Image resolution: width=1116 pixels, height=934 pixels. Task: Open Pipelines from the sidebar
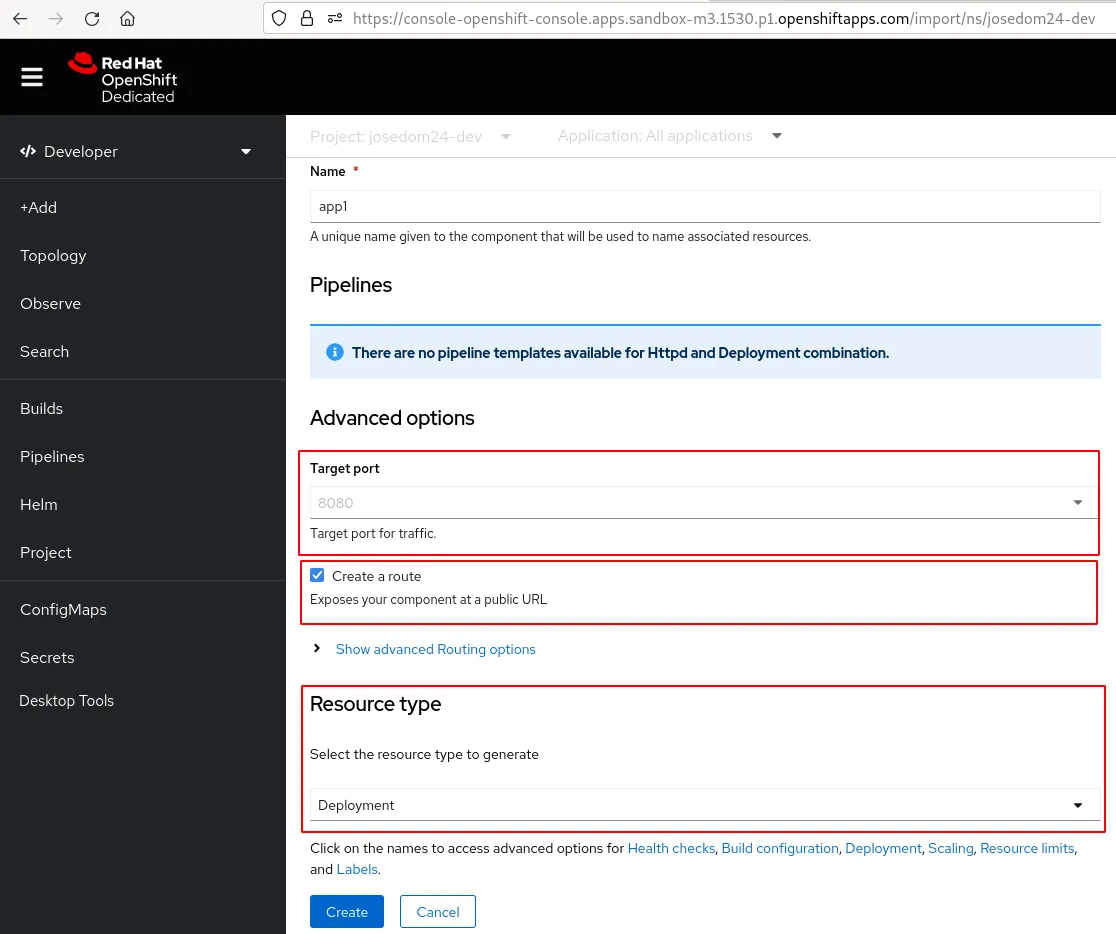[52, 457]
